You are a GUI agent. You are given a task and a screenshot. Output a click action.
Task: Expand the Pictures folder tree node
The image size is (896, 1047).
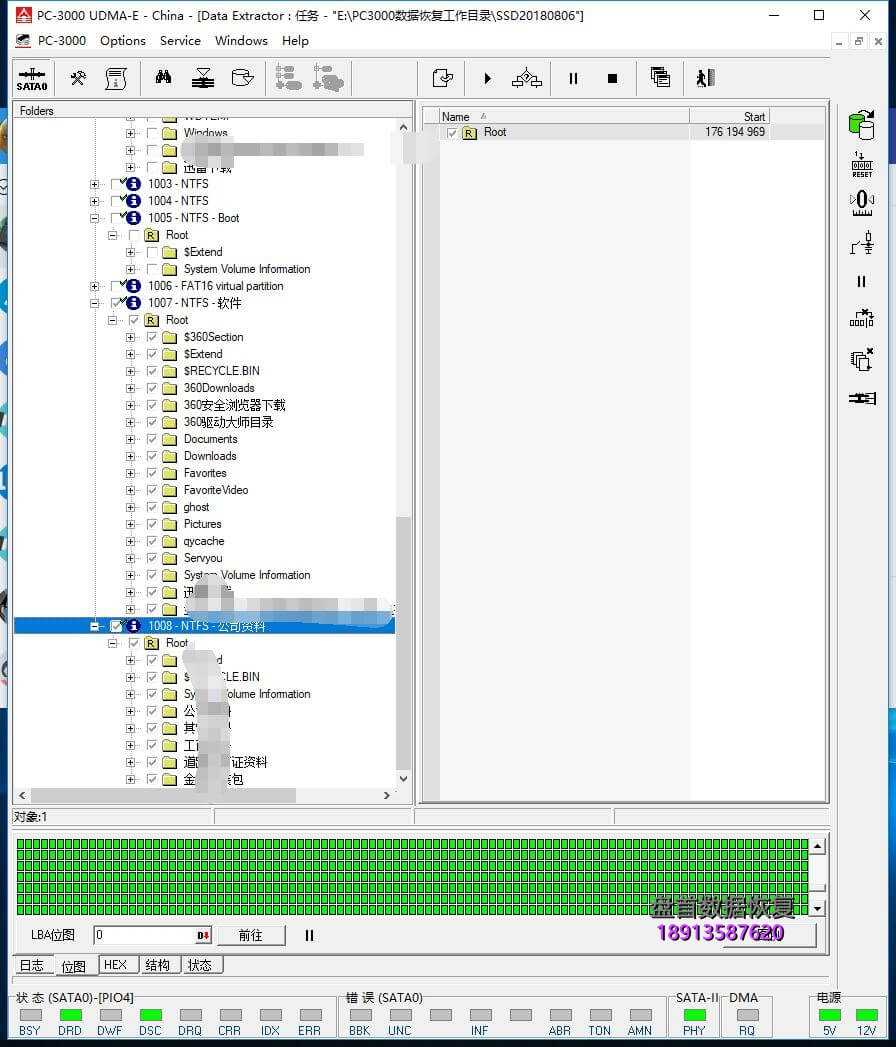(x=130, y=524)
